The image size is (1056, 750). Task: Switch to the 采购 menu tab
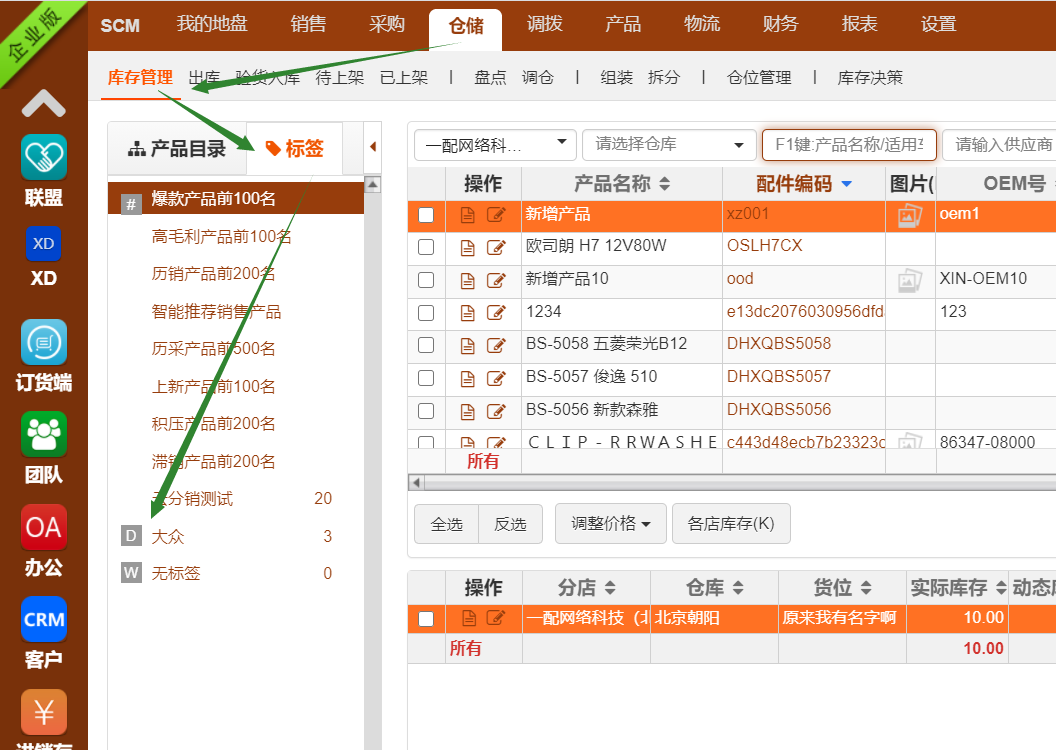(x=387, y=24)
